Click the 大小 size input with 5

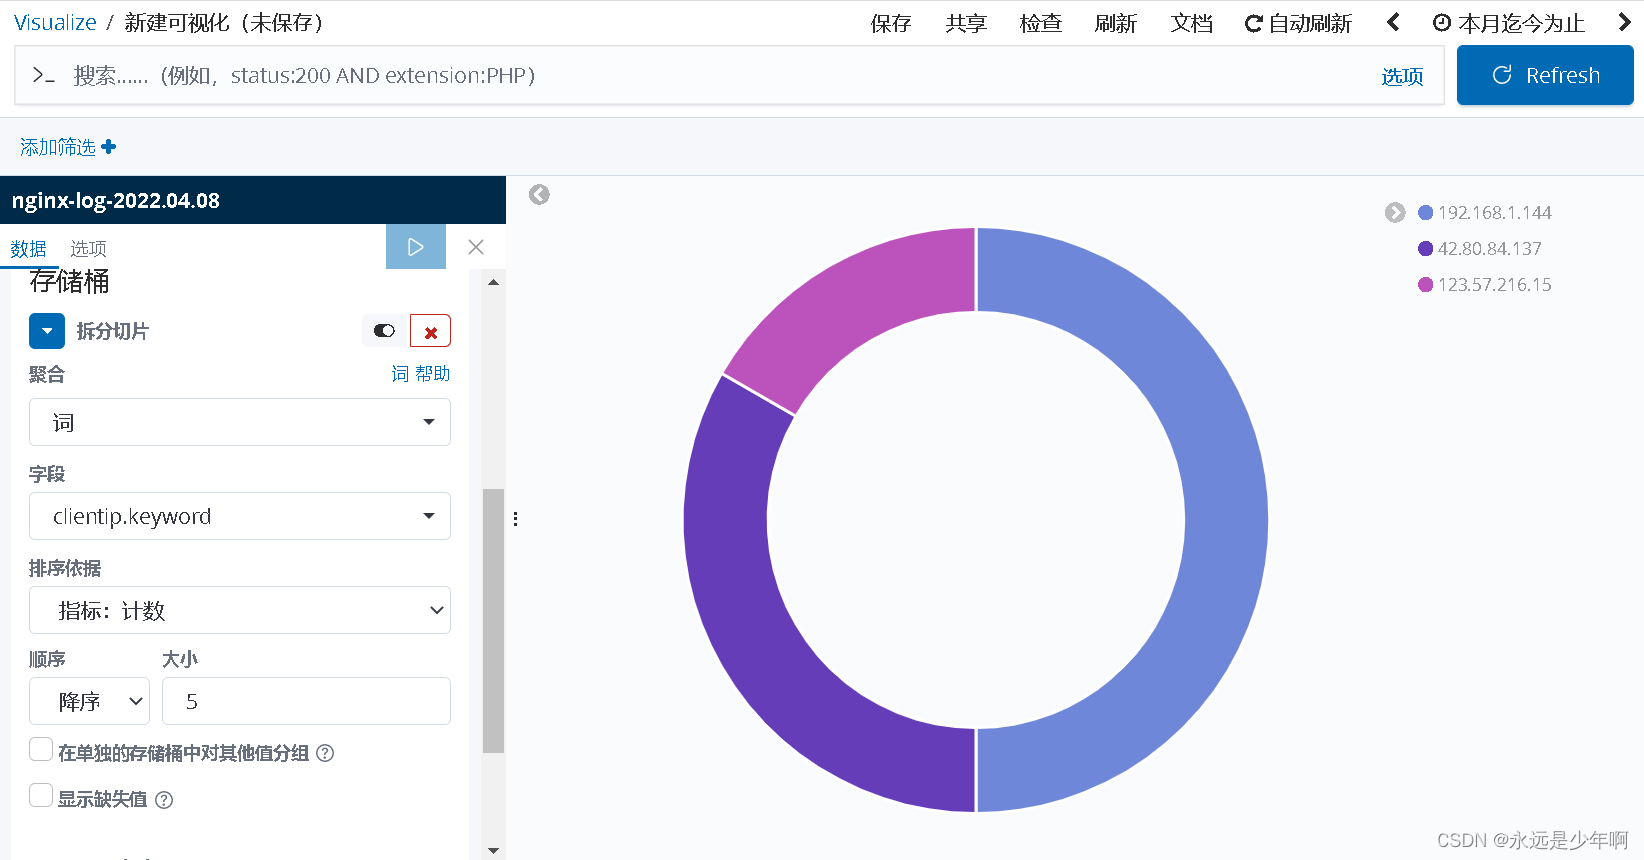tap(306, 701)
